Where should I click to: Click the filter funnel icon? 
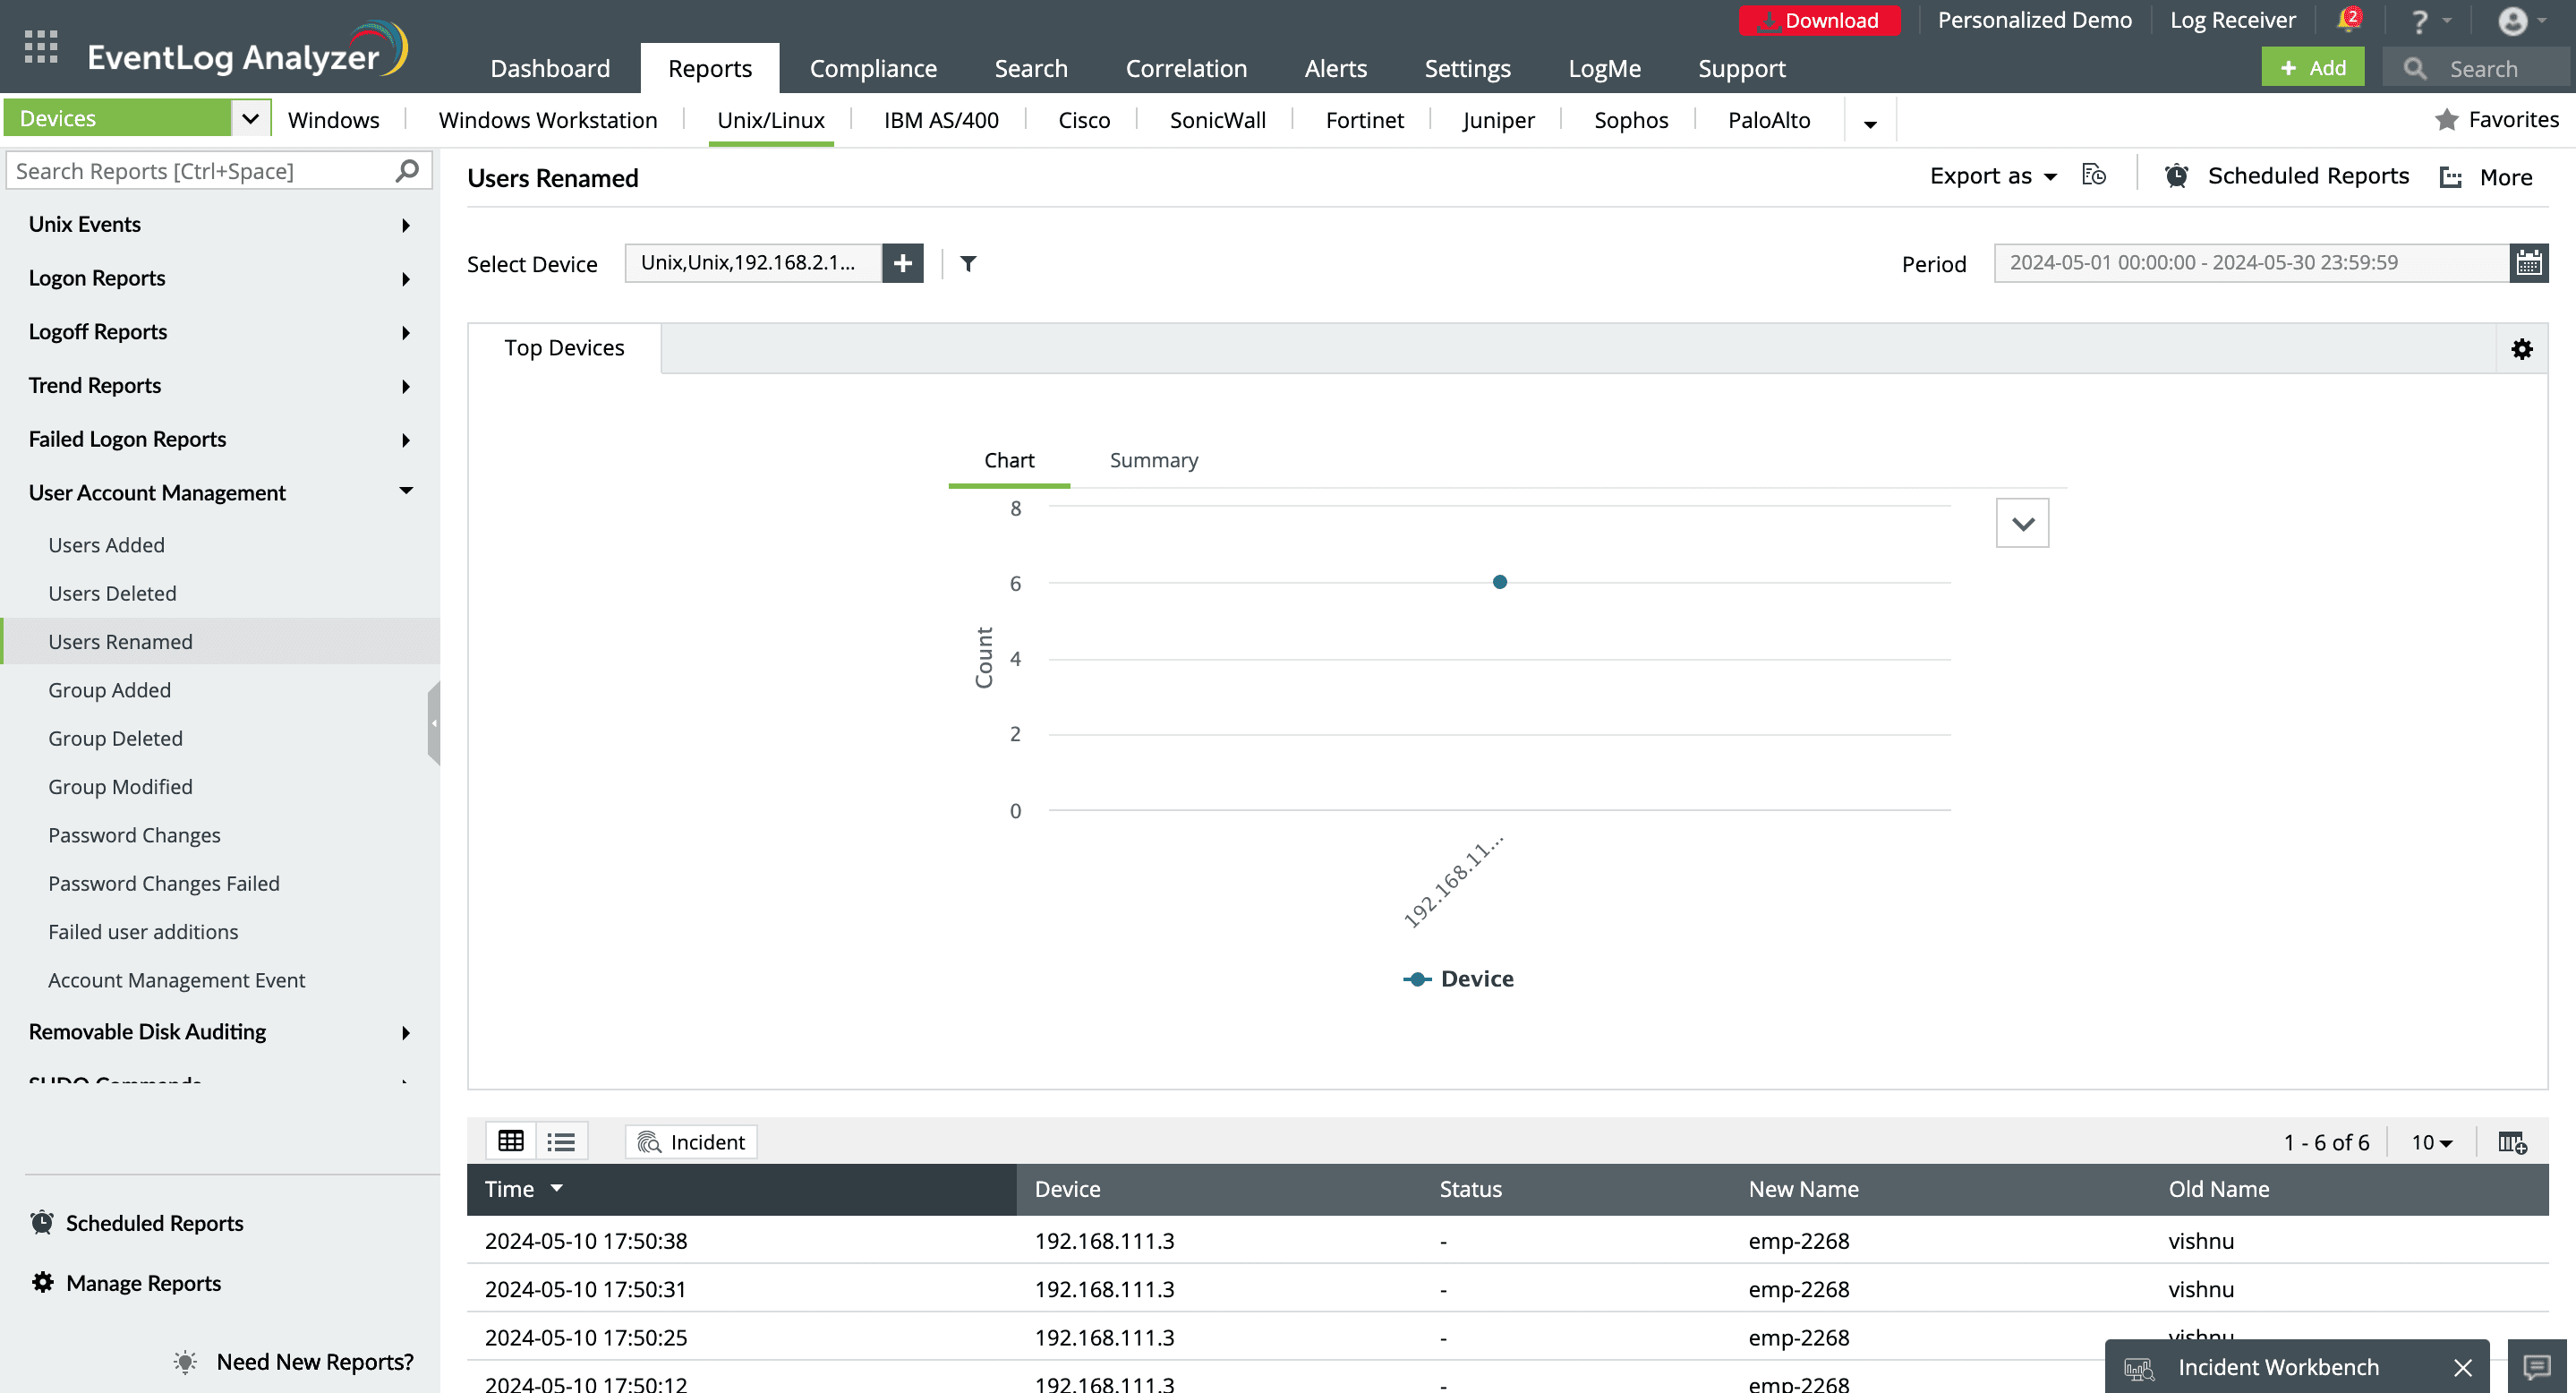click(967, 264)
